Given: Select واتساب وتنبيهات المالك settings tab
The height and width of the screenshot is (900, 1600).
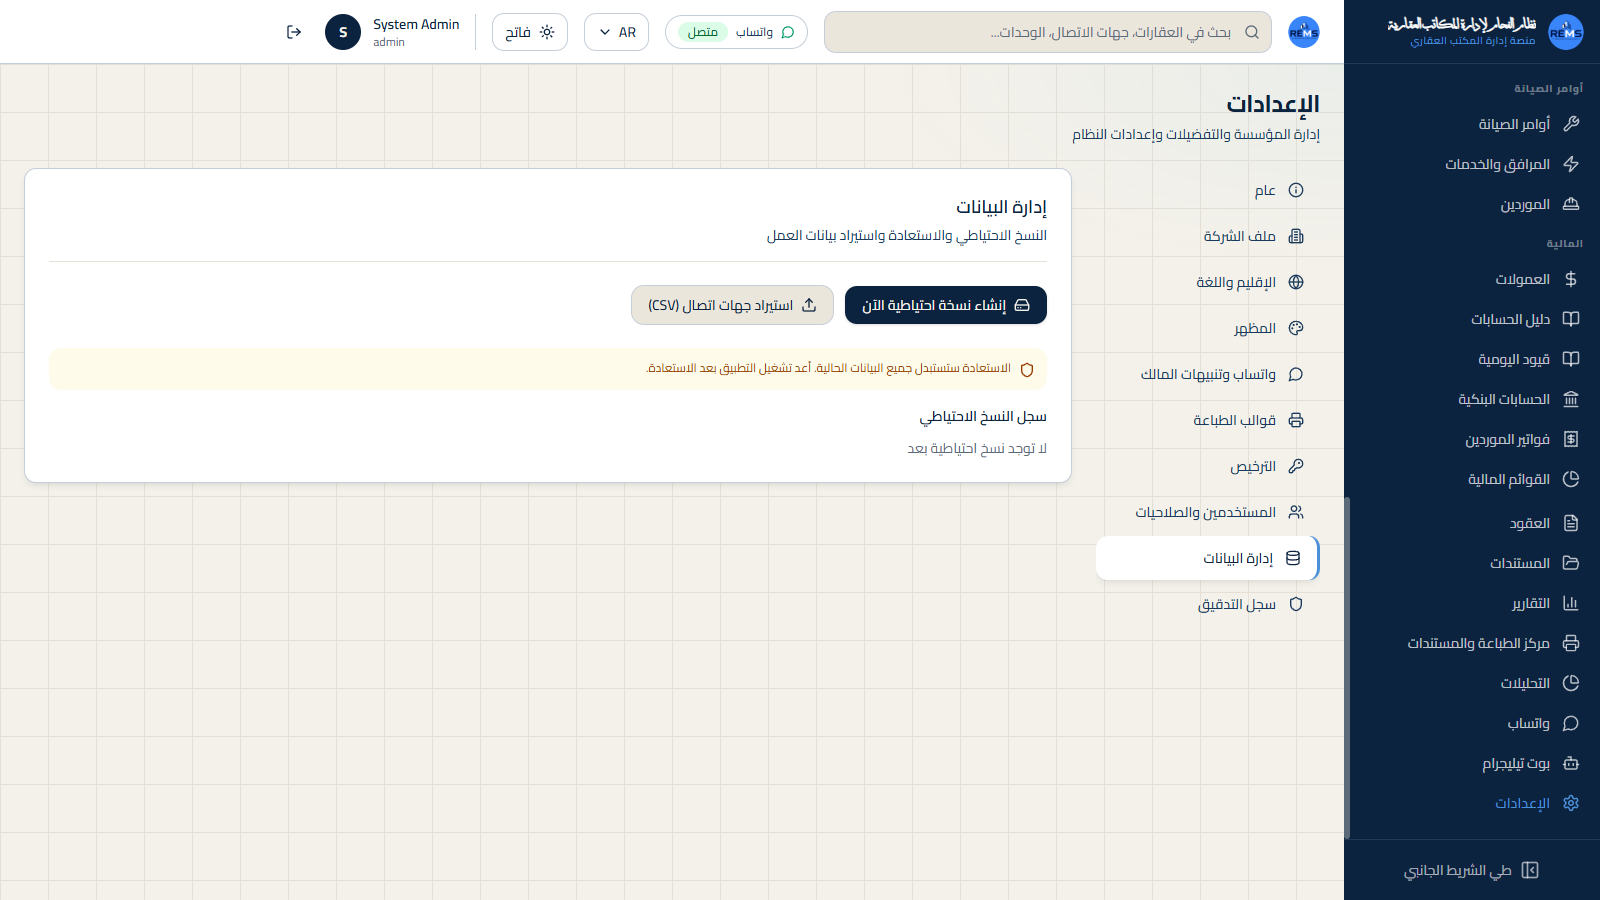Looking at the screenshot, I should 1208,374.
